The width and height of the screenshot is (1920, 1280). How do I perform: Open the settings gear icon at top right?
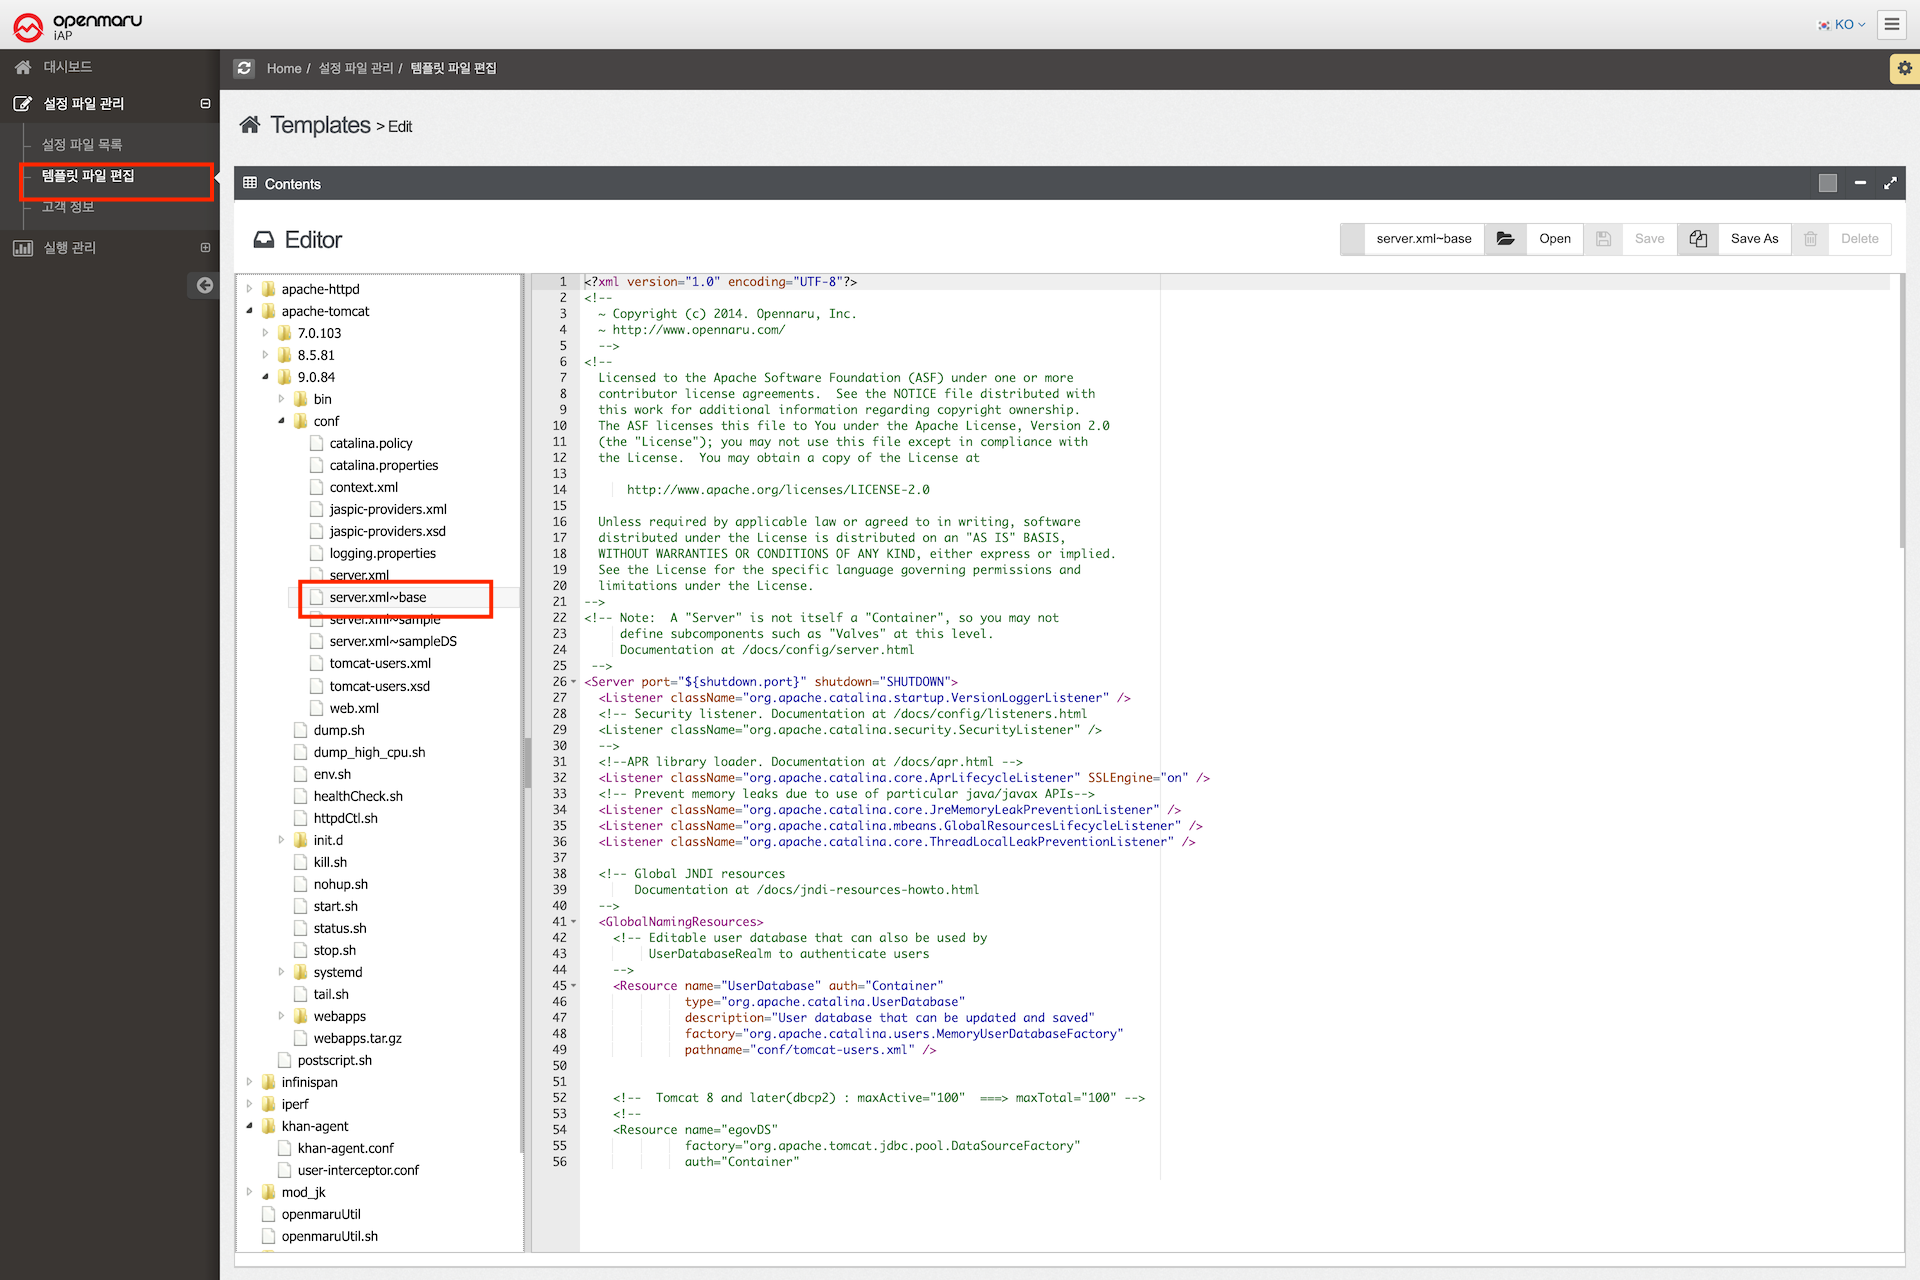point(1904,68)
